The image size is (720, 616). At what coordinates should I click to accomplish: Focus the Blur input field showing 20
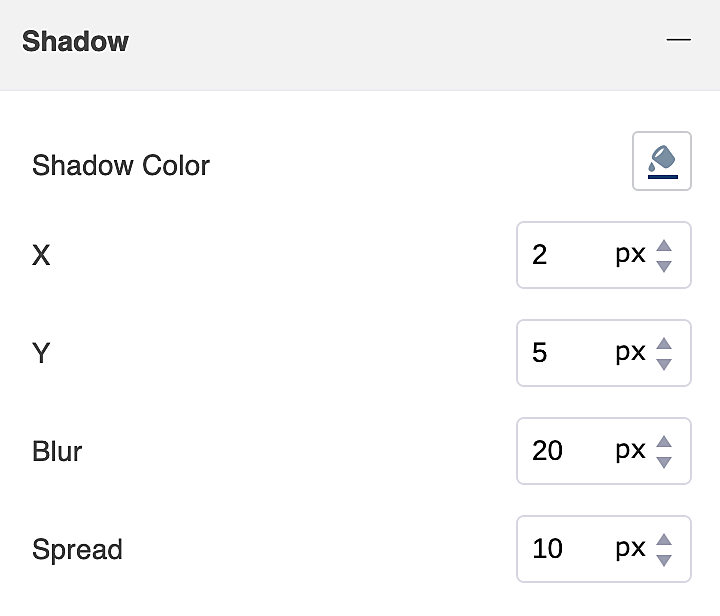[x=560, y=451]
